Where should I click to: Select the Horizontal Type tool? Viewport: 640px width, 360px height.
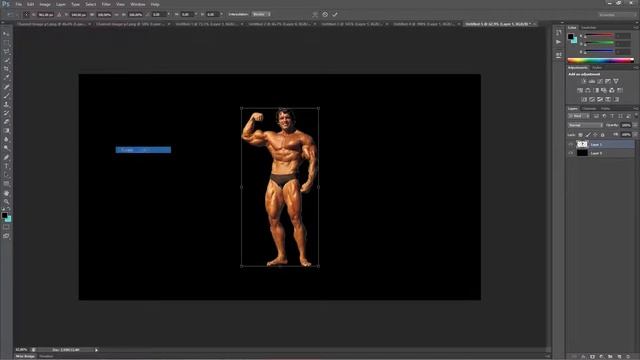6,166
